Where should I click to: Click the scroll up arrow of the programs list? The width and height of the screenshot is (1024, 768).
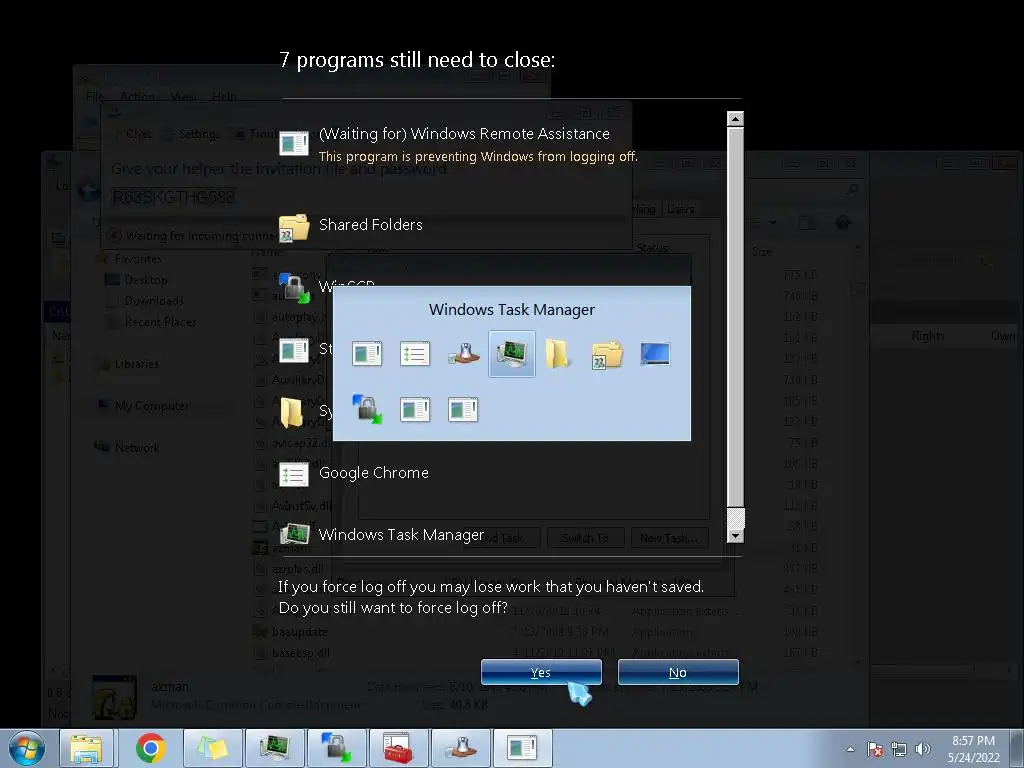click(x=735, y=119)
